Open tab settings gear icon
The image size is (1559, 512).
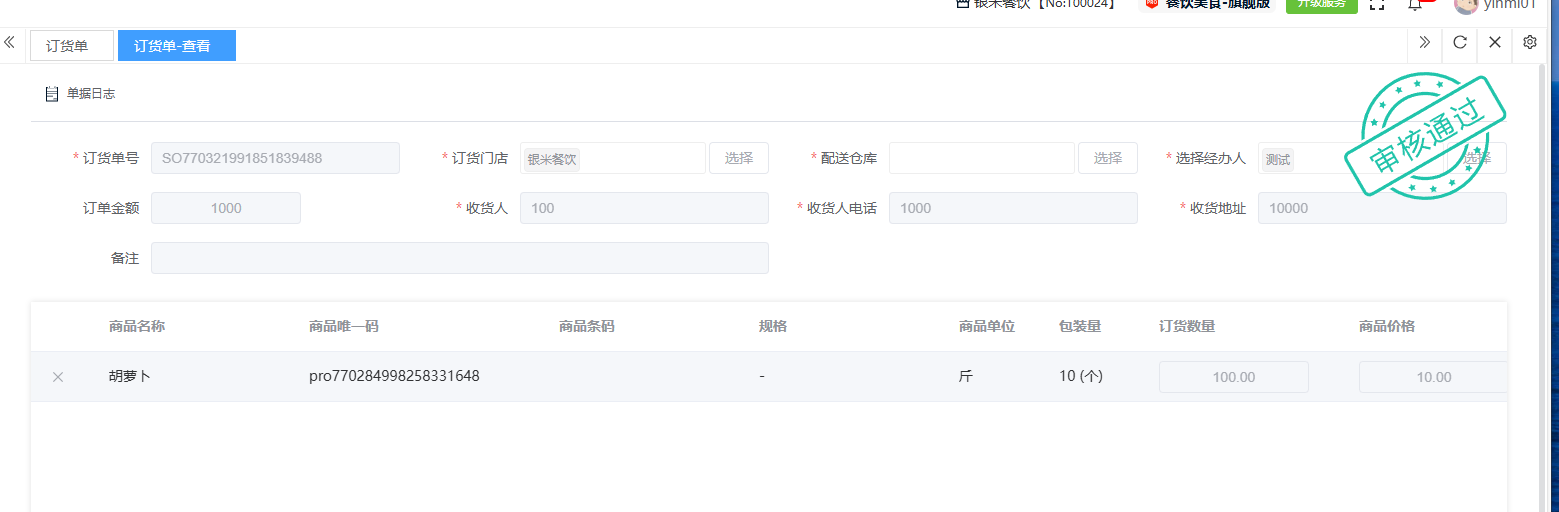[1529, 42]
